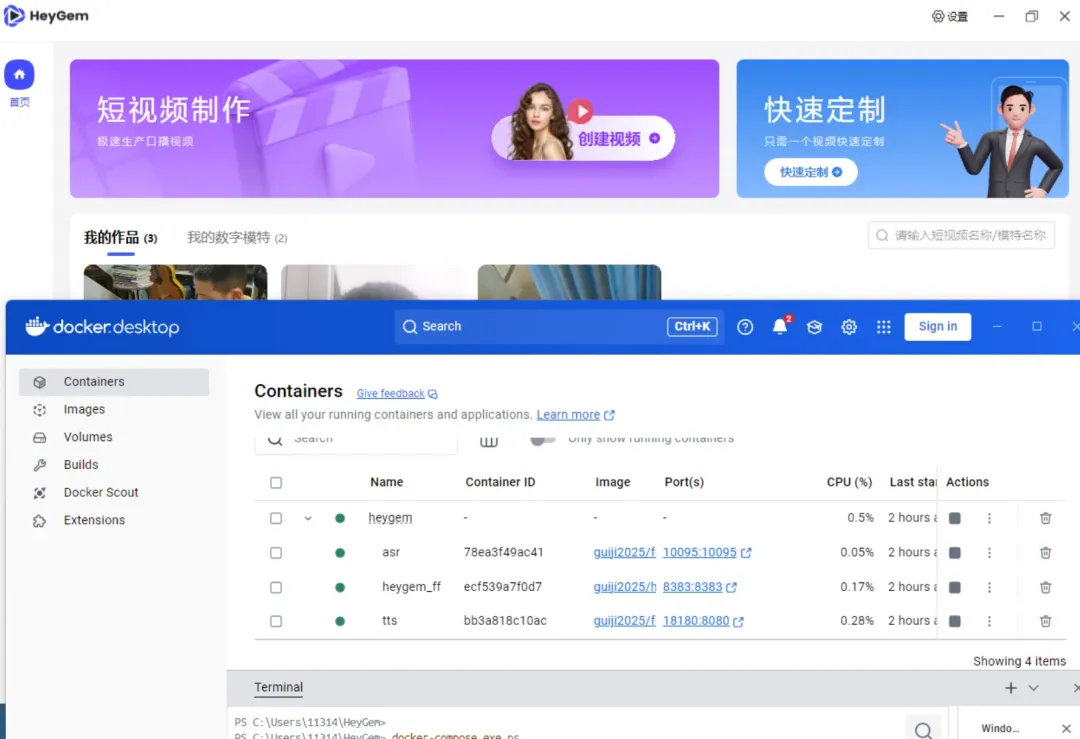Click 快速定制 button on blue banner

point(811,172)
